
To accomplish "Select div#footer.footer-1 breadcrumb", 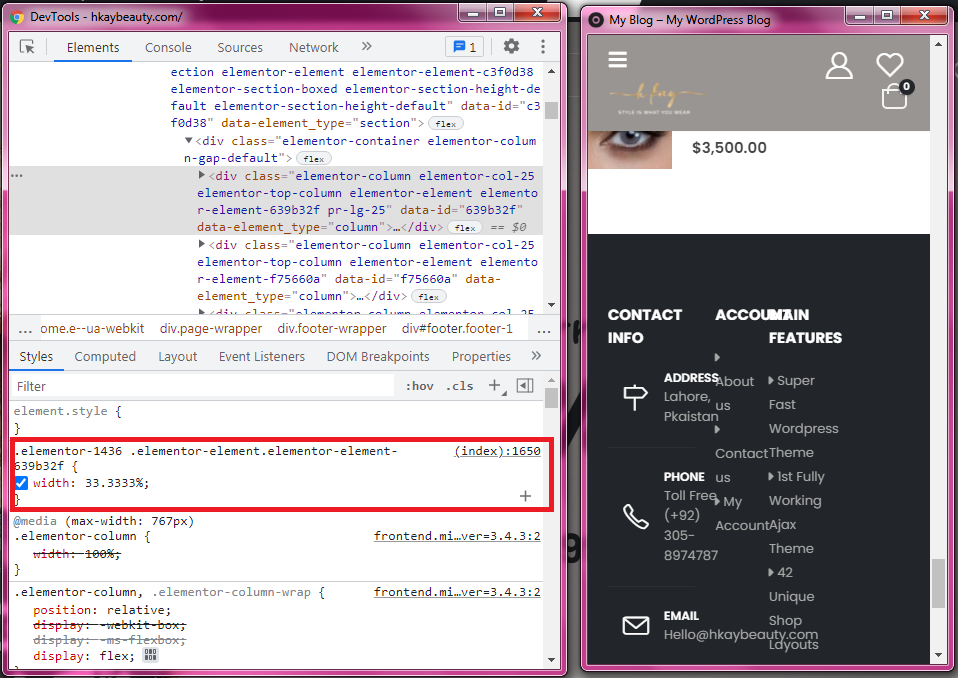I will pos(457,329).
